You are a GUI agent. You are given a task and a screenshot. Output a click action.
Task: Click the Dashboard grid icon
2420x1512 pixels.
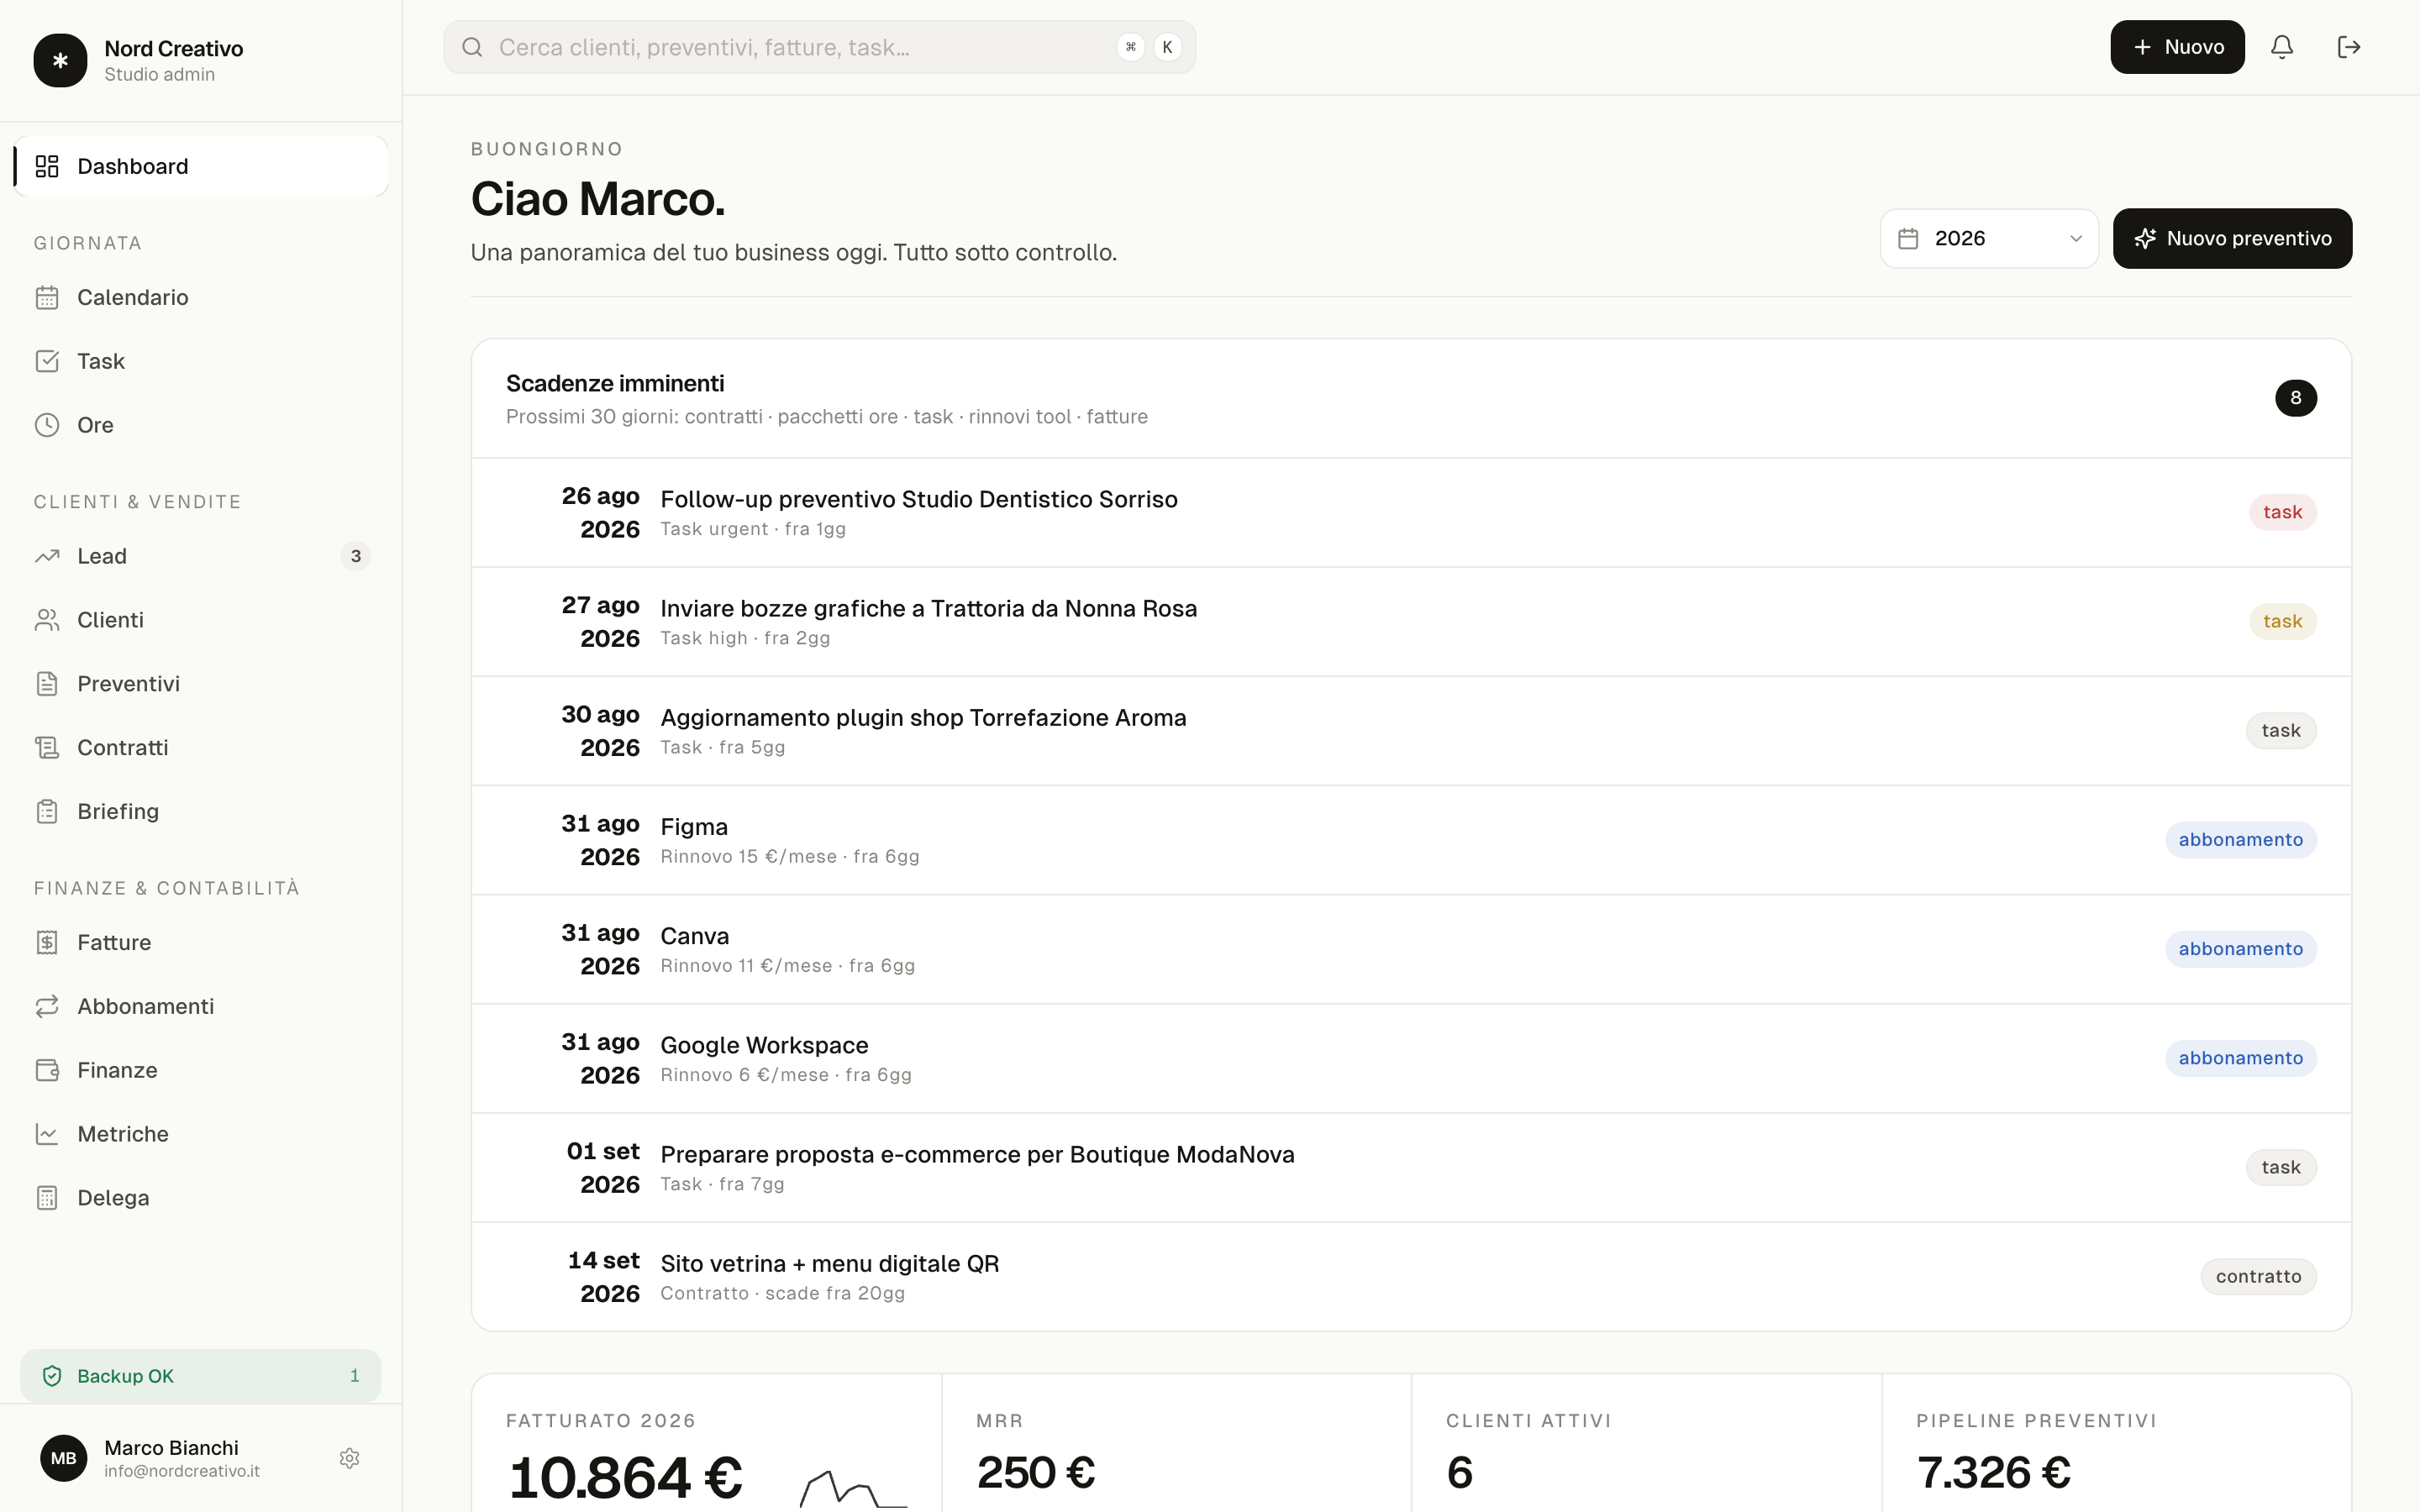(x=47, y=166)
